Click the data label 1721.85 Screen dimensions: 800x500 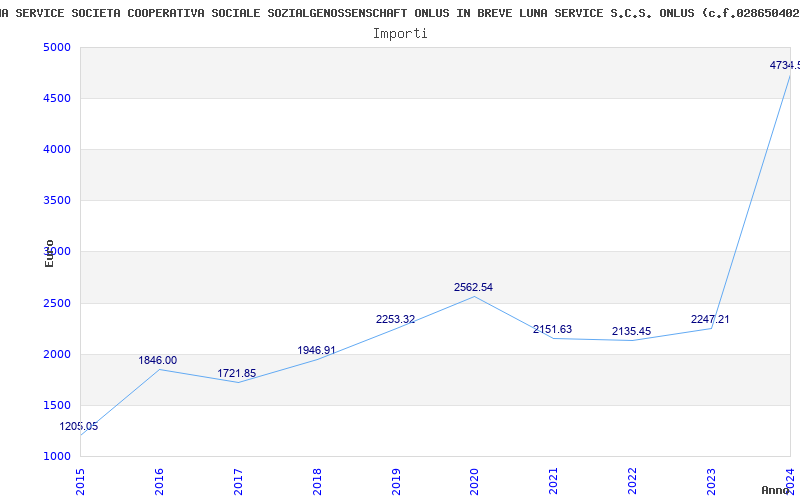point(237,373)
